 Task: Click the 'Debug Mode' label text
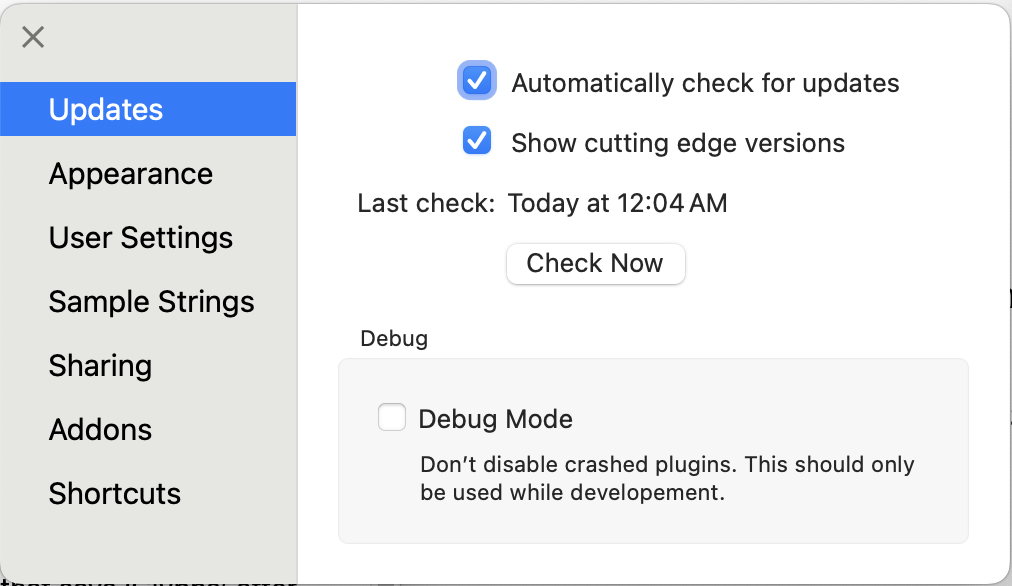coord(495,419)
